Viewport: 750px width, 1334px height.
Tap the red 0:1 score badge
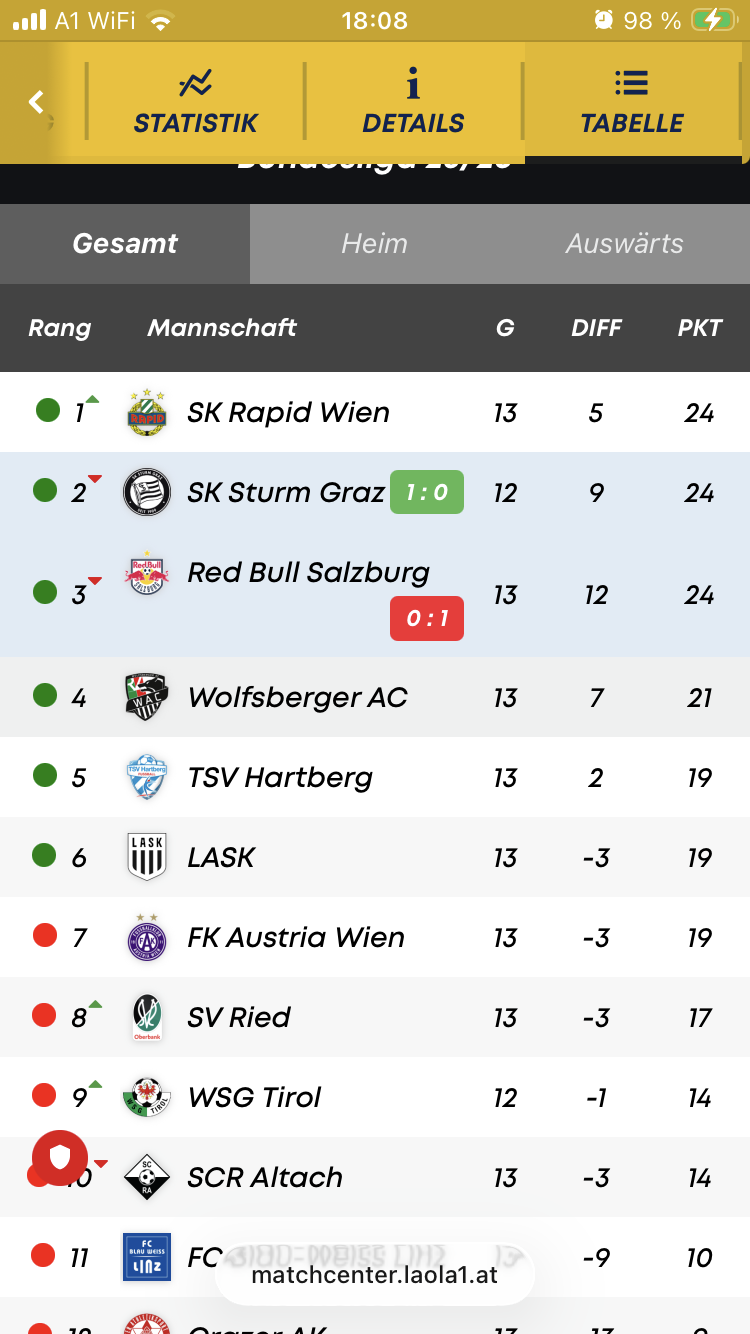[x=427, y=619]
